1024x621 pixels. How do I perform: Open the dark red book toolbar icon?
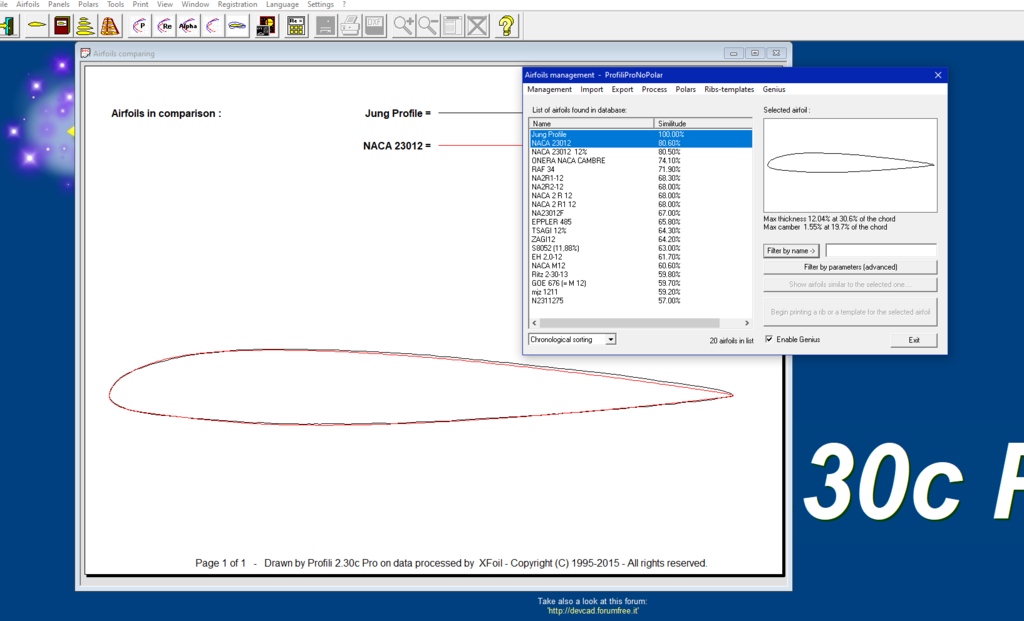coord(62,26)
